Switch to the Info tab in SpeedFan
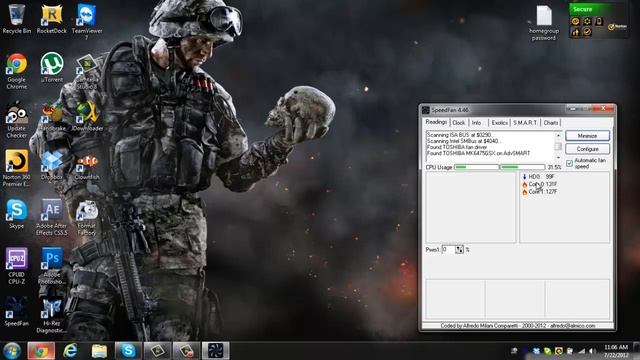The width and height of the screenshot is (640, 360). 476,122
